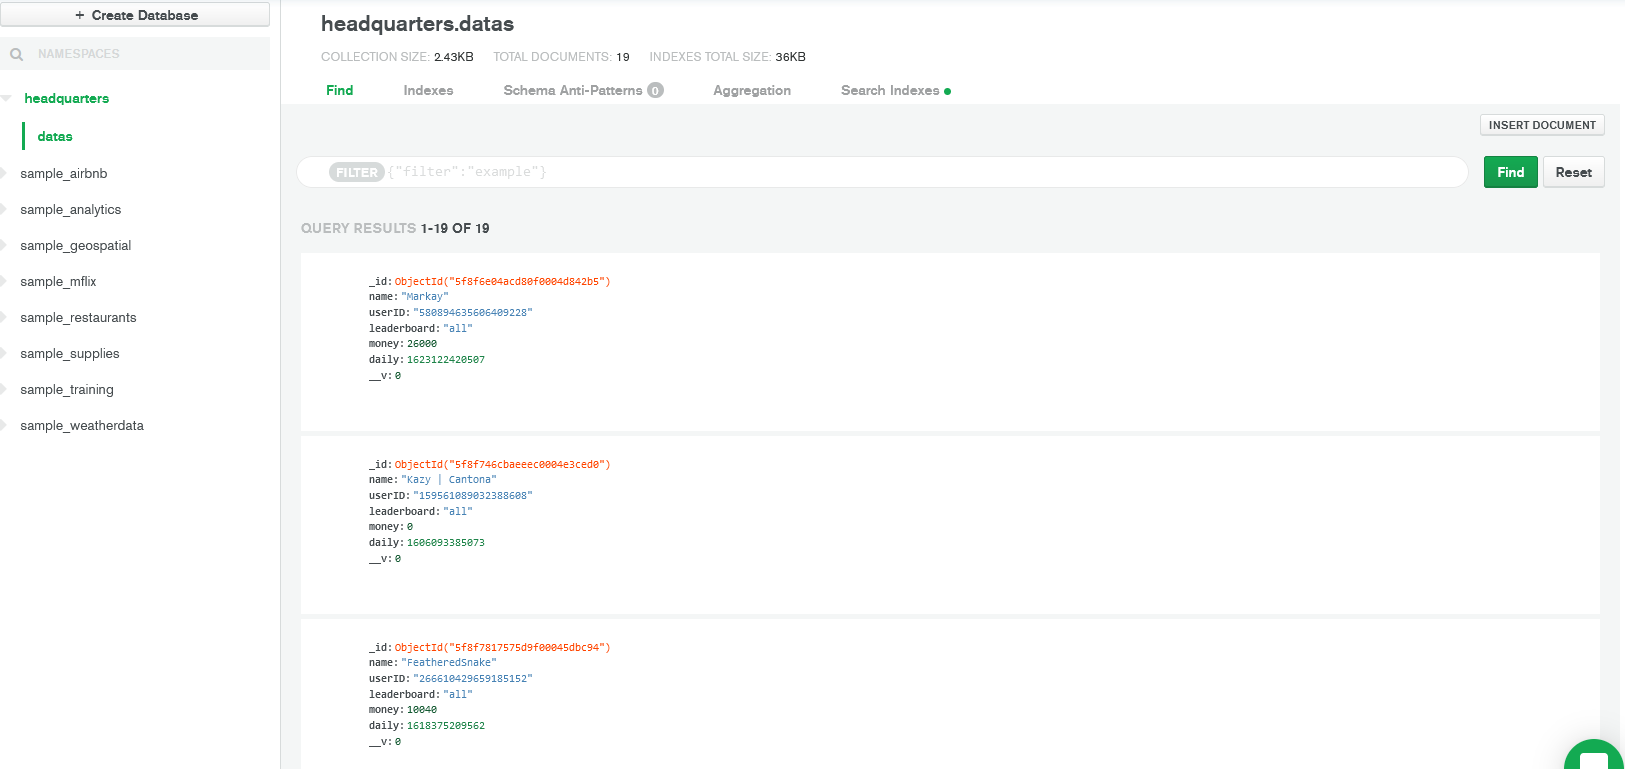Open the Search Indexes tab

point(890,90)
